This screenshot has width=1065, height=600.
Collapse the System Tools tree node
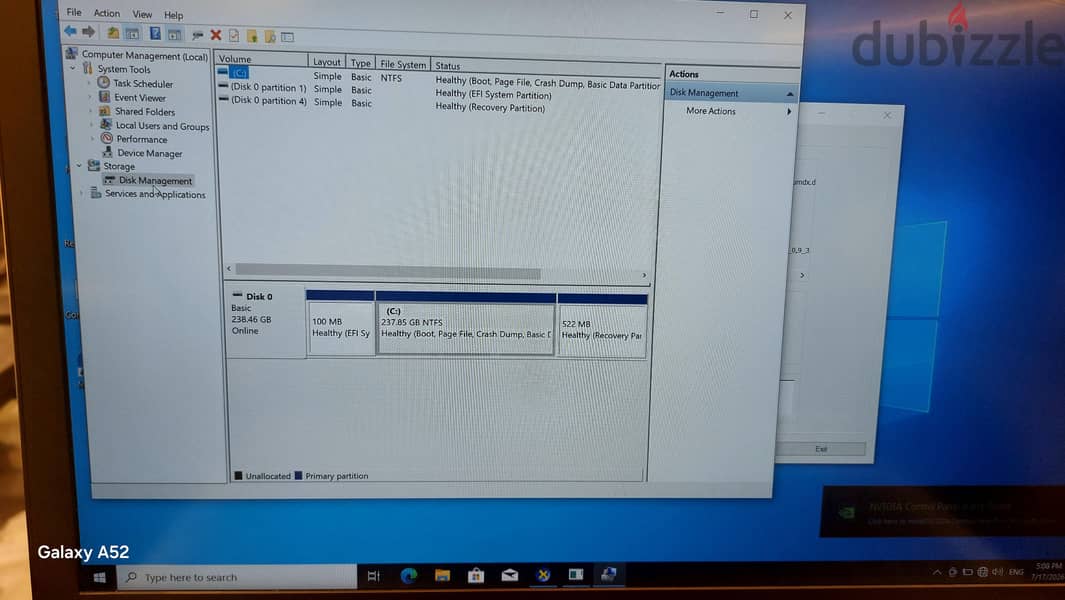pyautogui.click(x=73, y=69)
